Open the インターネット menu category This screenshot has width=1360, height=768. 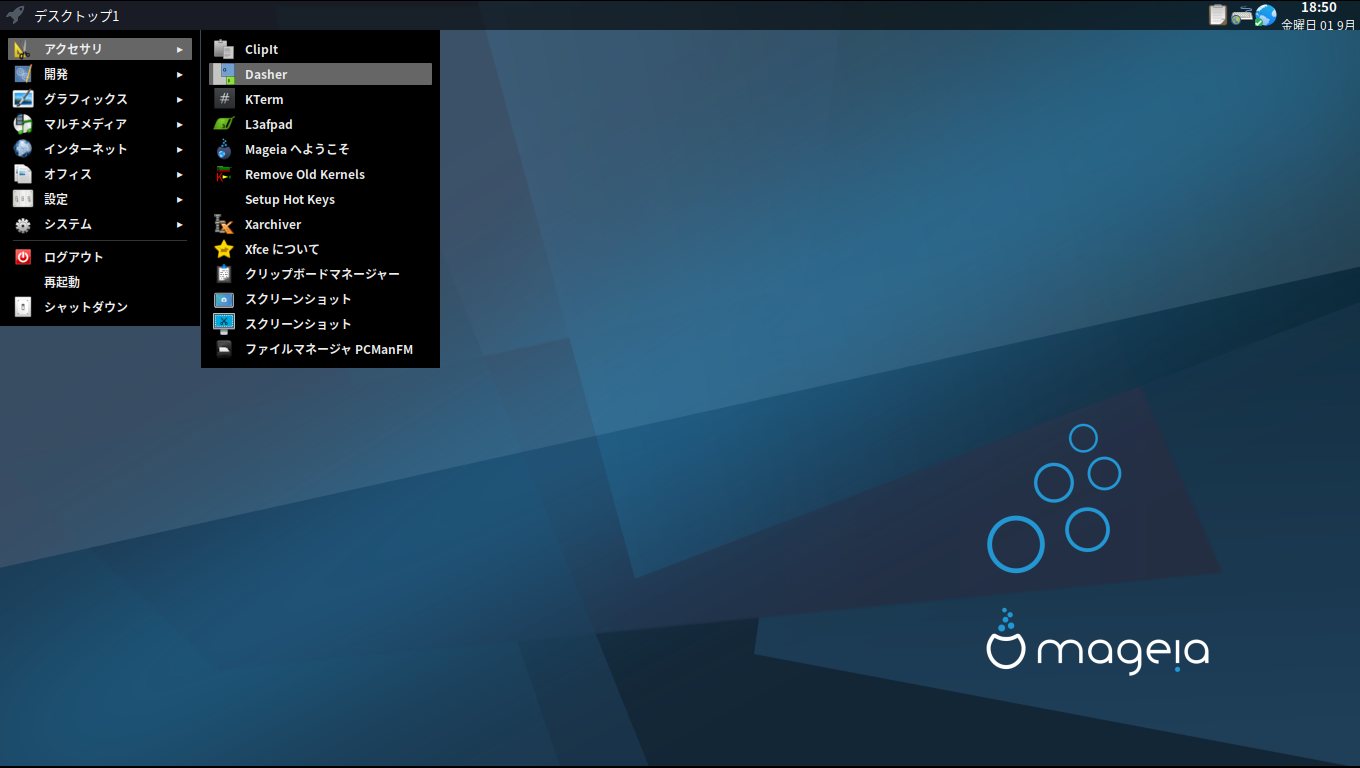(x=100, y=149)
